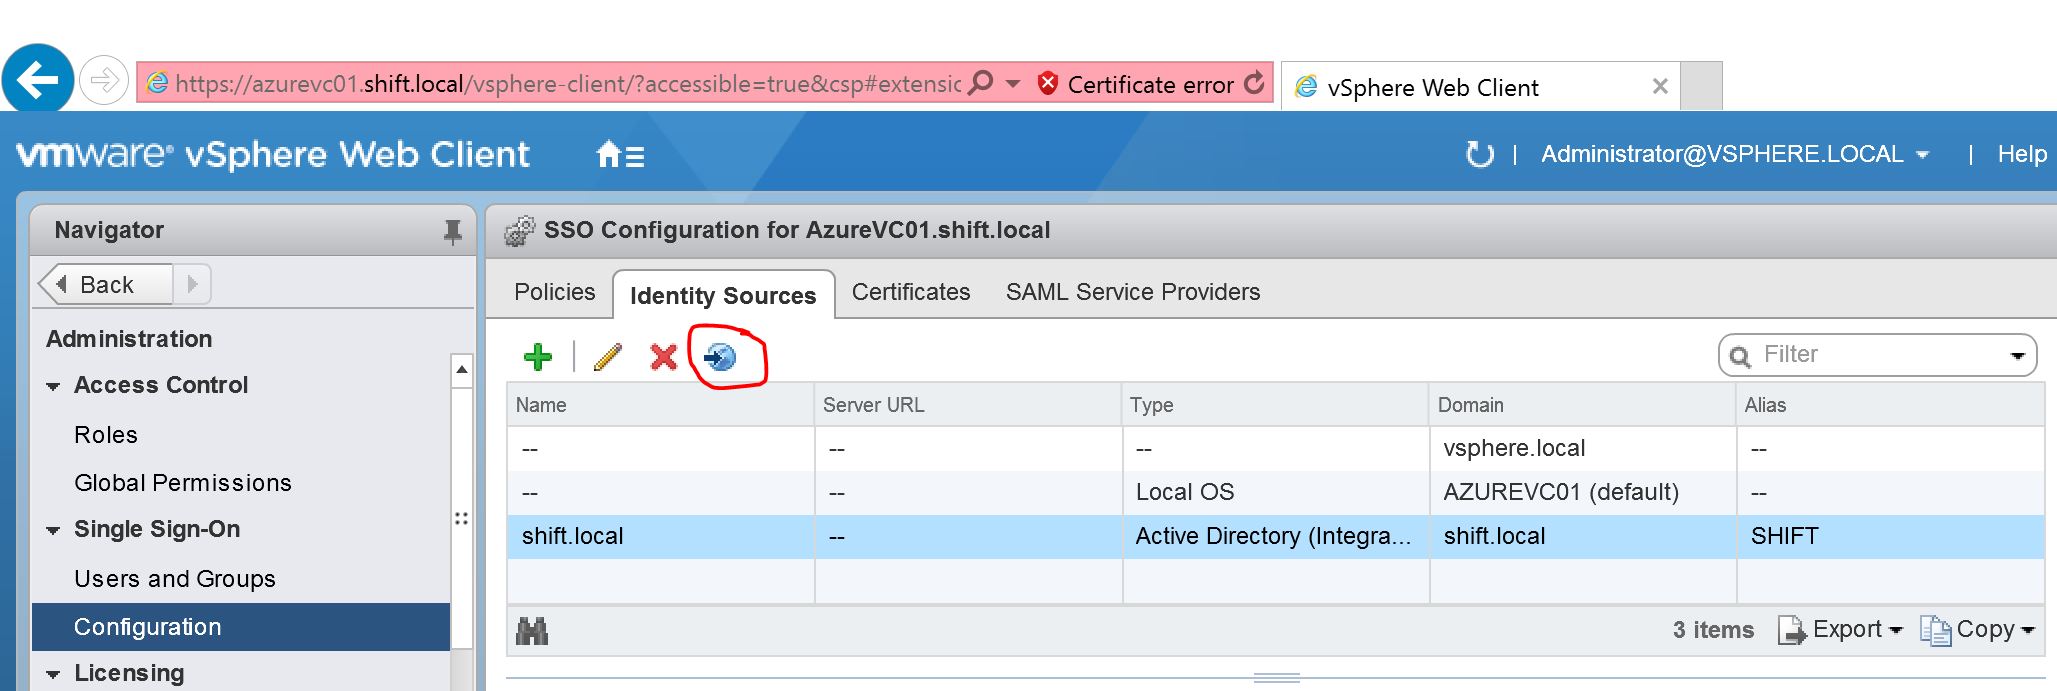Switch to the Policies tab
This screenshot has width=2057, height=691.
pos(554,292)
